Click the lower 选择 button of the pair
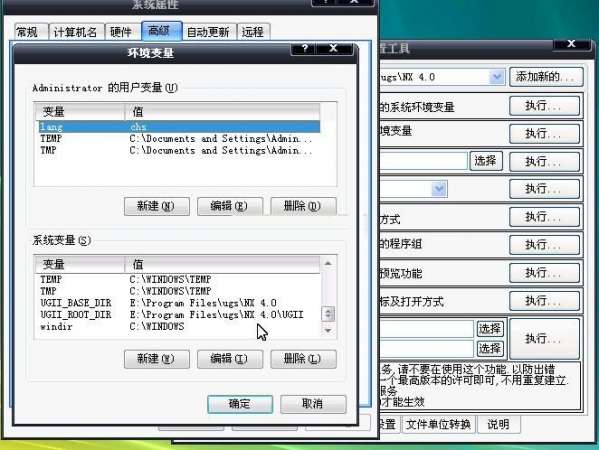 click(490, 348)
